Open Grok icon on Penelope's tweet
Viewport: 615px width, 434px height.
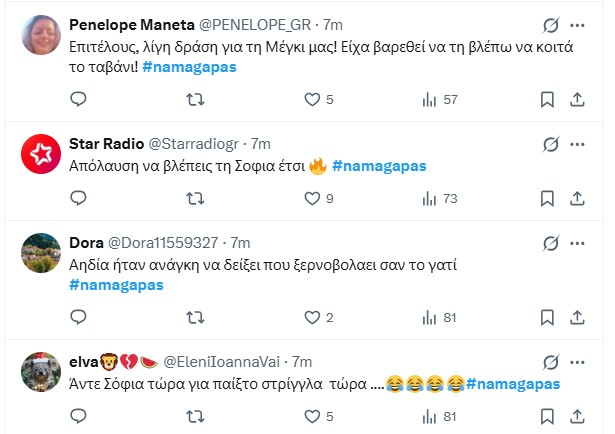(548, 25)
